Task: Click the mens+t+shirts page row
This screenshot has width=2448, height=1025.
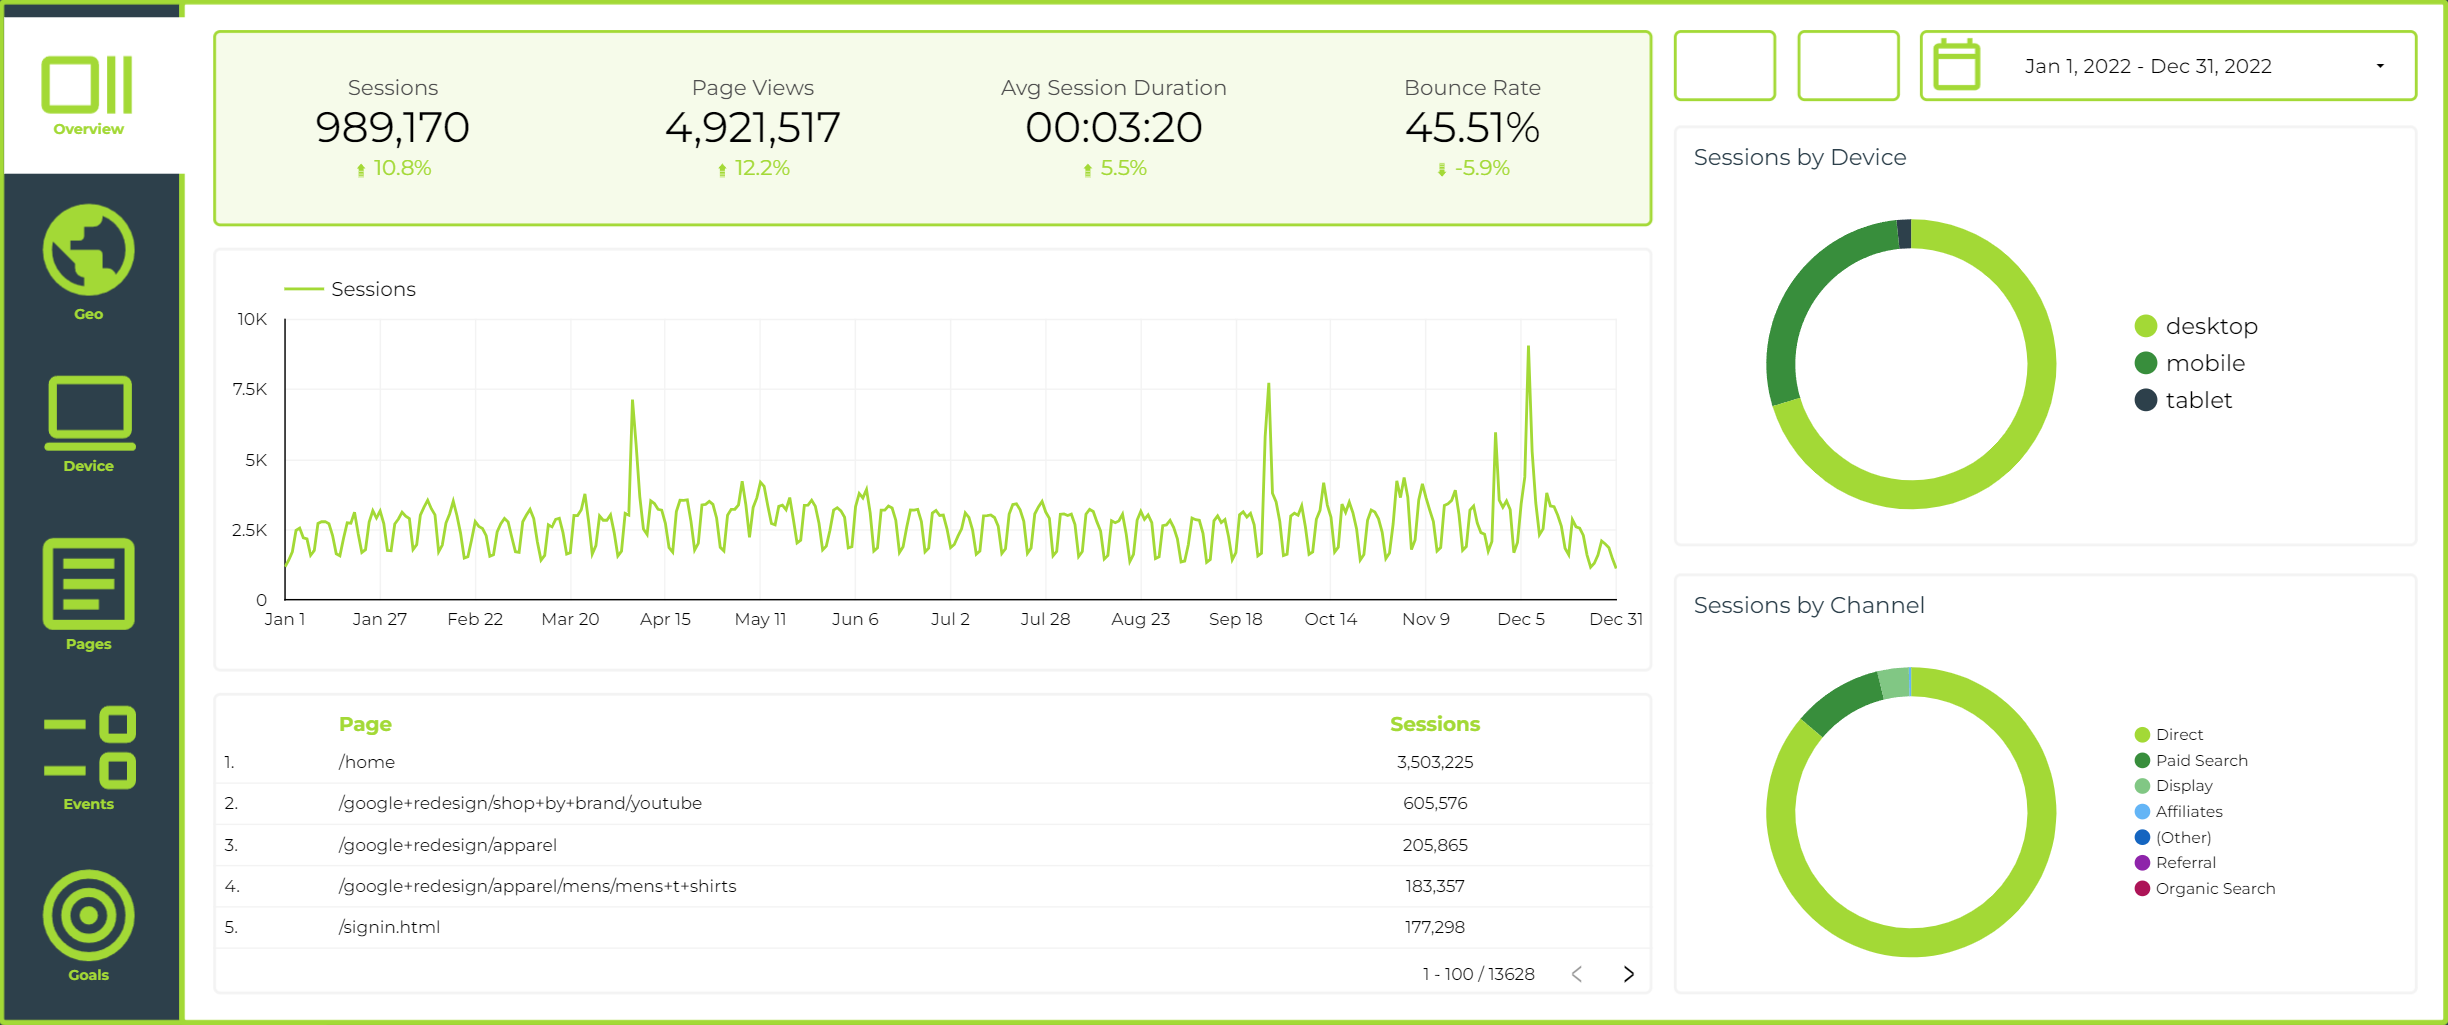Action: [932, 886]
